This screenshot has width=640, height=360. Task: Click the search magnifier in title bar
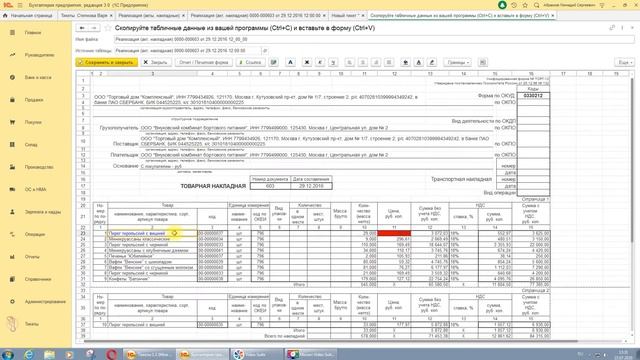[x=536, y=5]
